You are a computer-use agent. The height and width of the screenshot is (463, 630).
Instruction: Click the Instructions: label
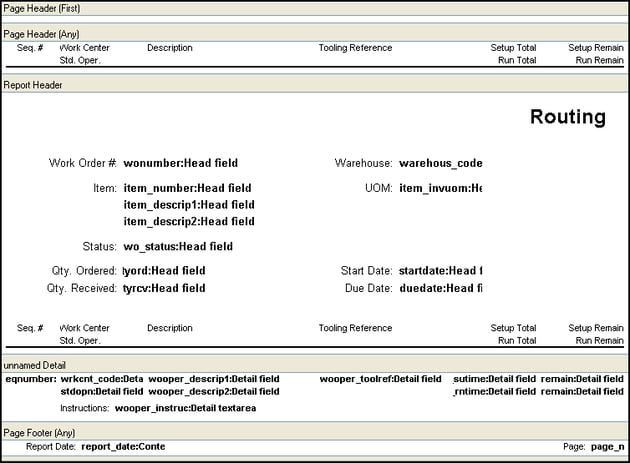point(84,408)
